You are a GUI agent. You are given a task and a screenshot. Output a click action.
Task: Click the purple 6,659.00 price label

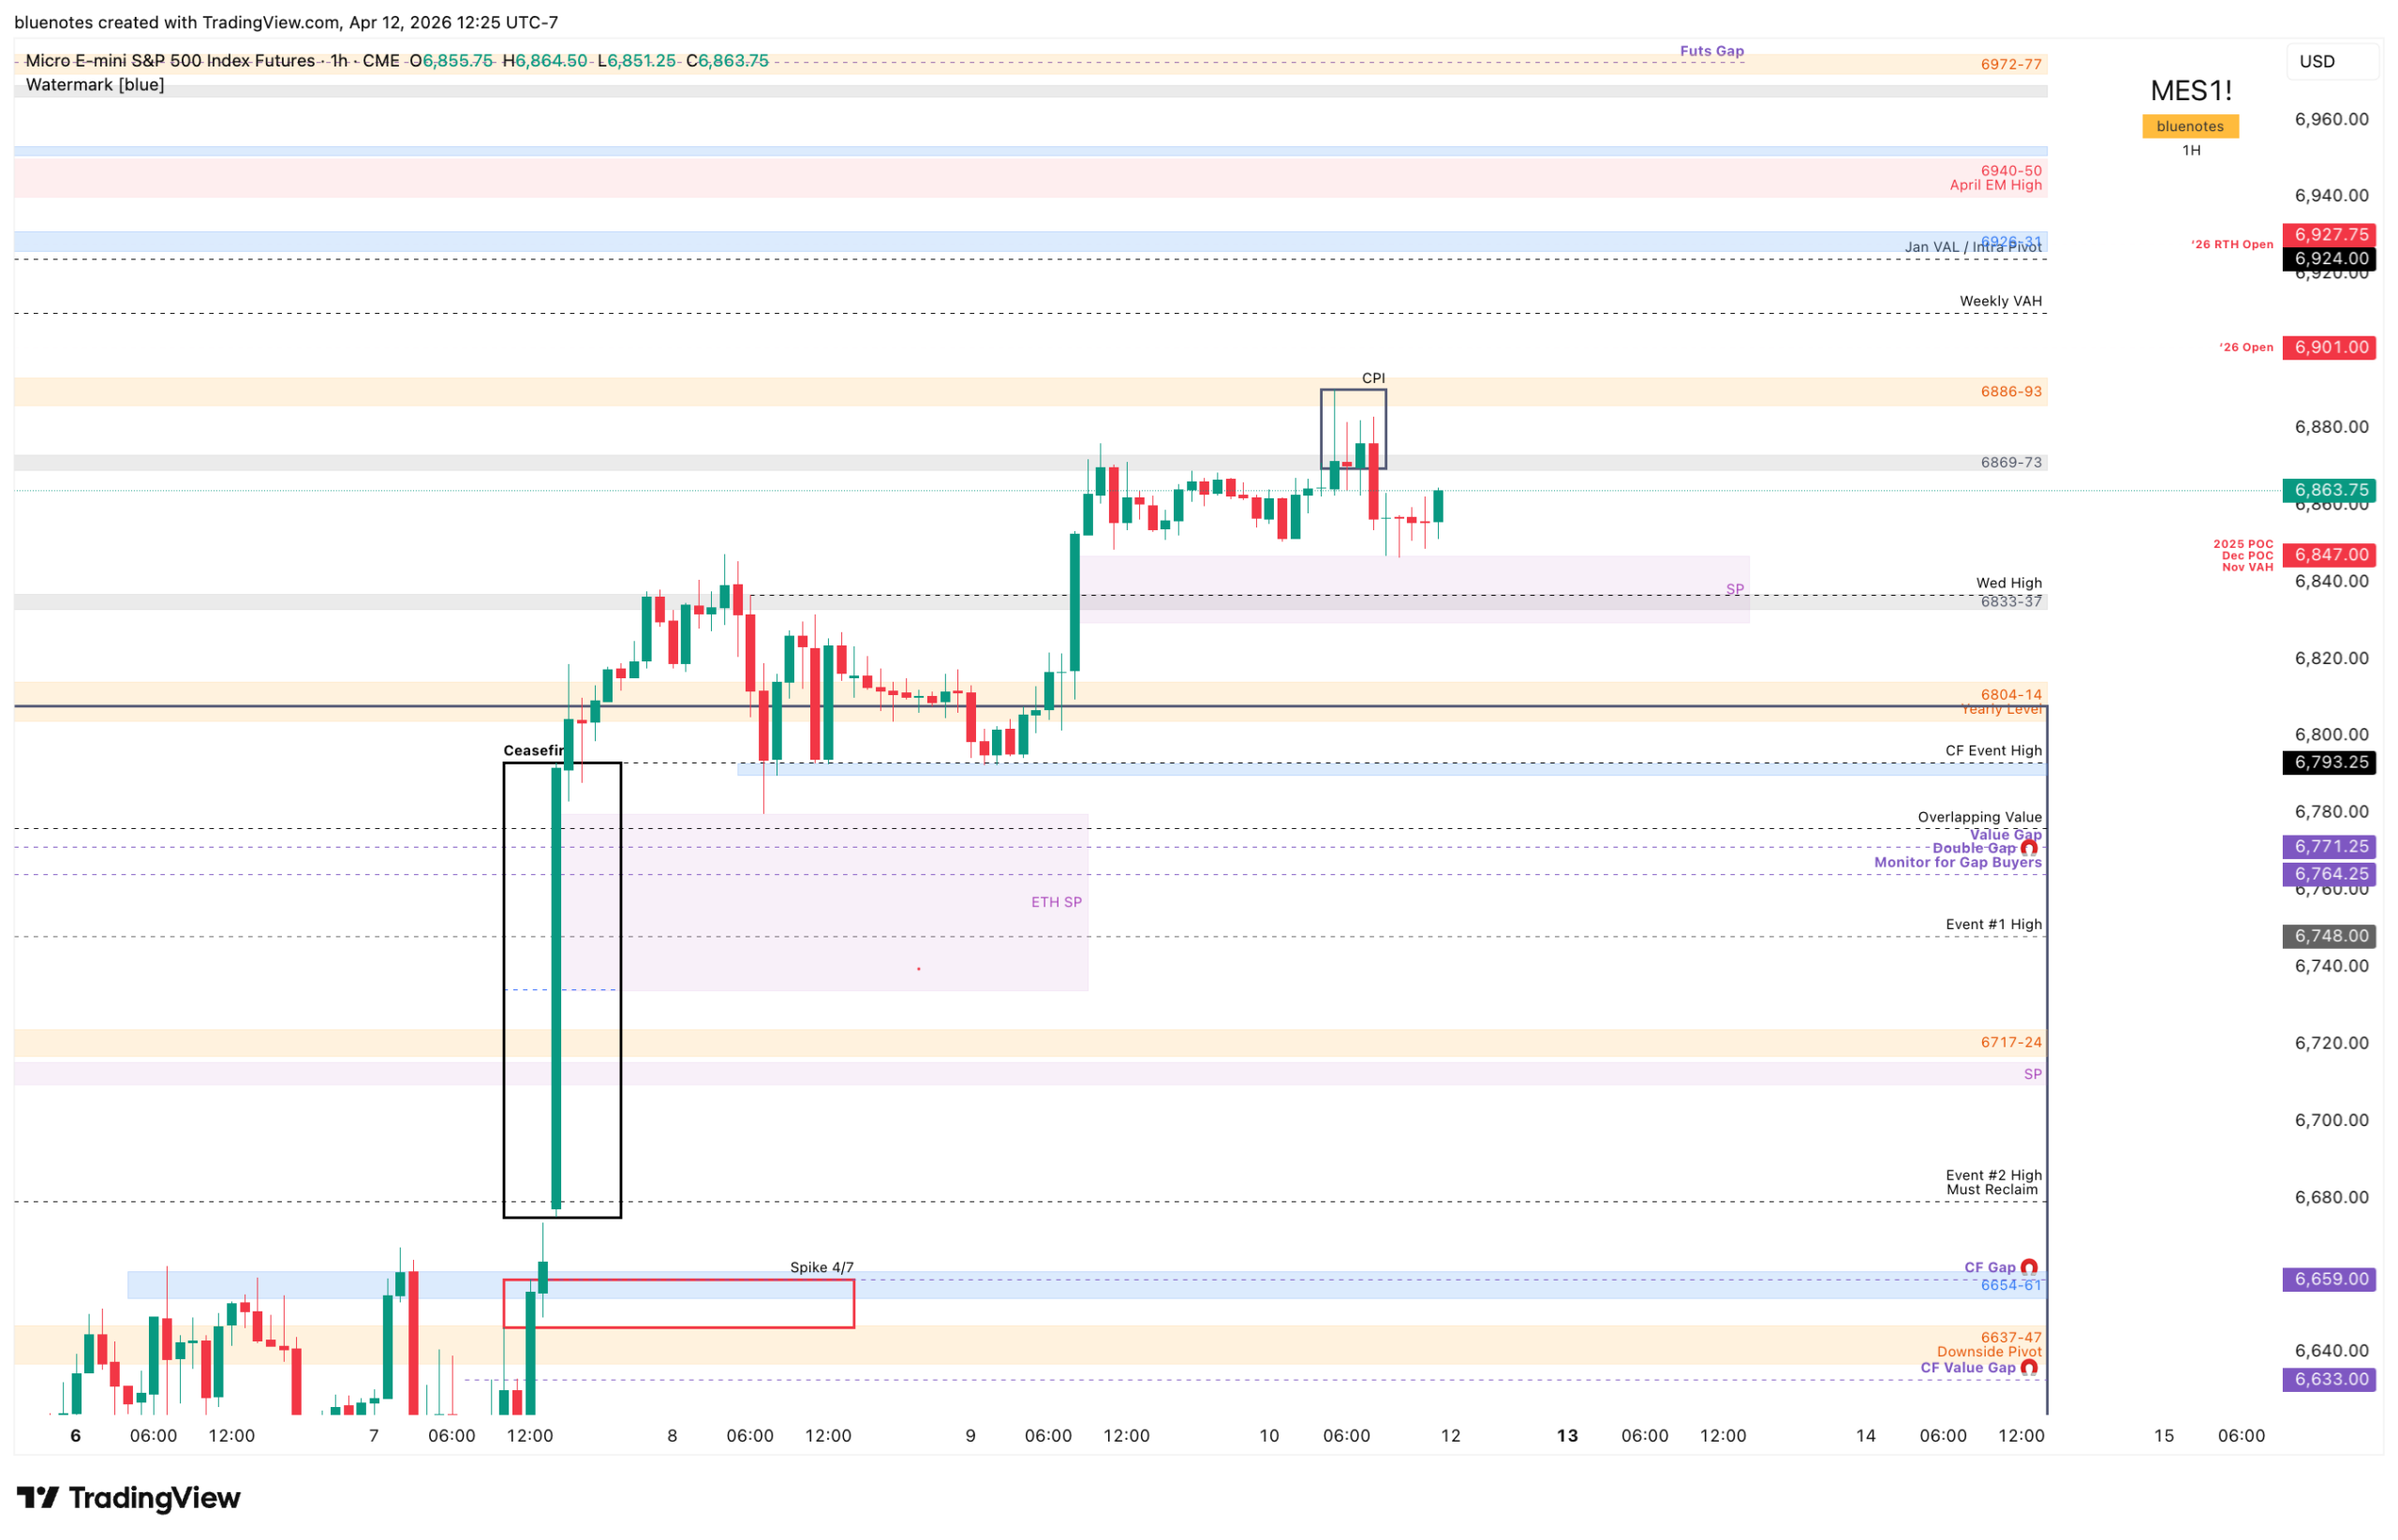[2329, 1279]
